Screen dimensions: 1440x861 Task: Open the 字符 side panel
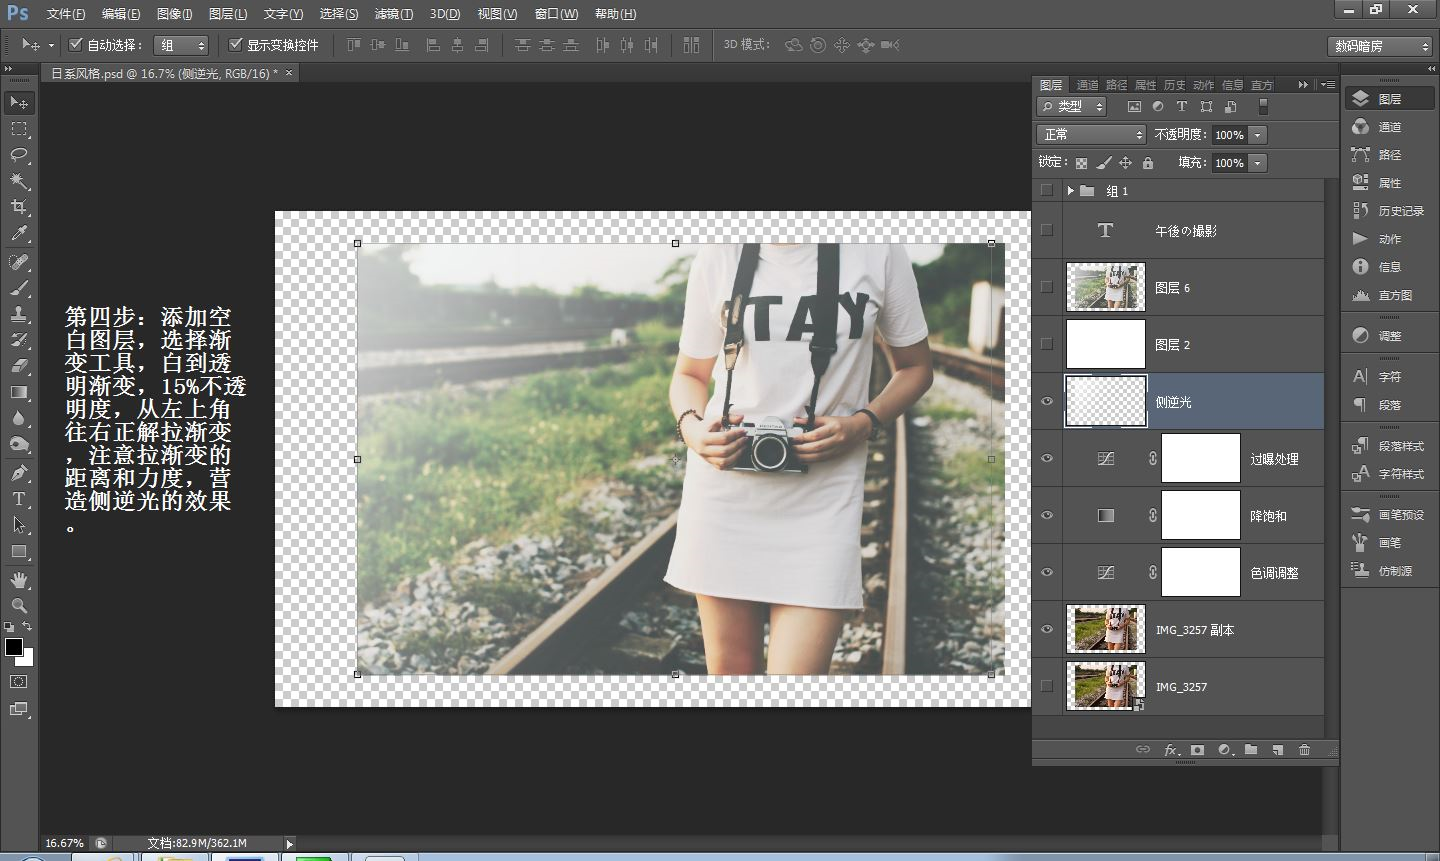click(1390, 377)
